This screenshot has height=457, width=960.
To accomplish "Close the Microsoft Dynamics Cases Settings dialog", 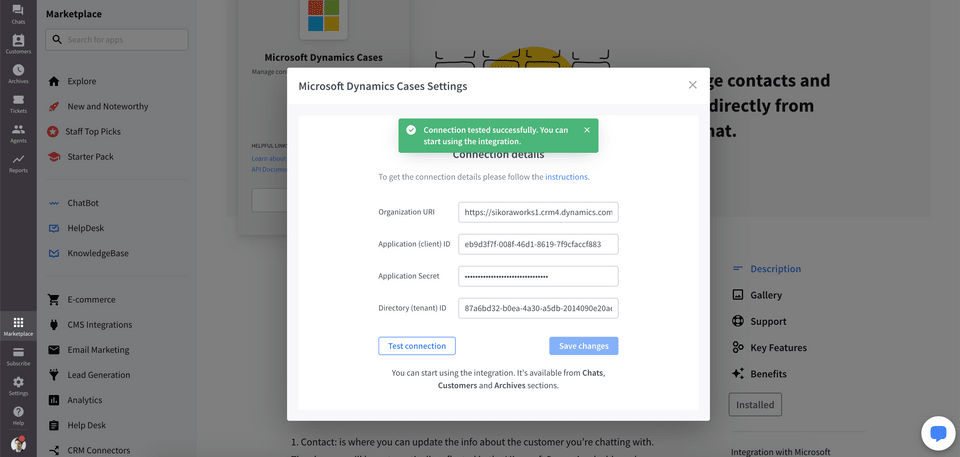I will (692, 85).
